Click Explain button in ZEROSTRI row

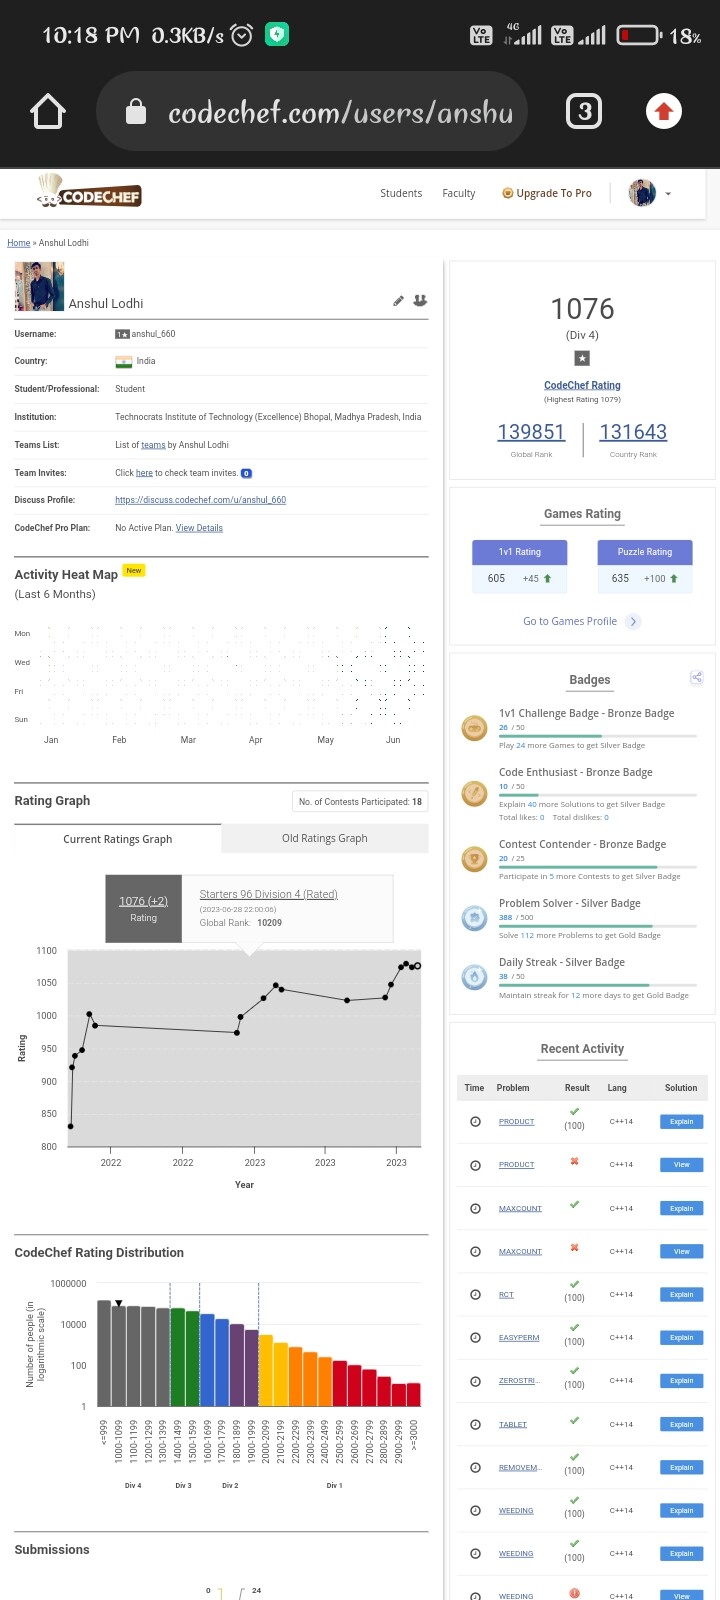[682, 1381]
